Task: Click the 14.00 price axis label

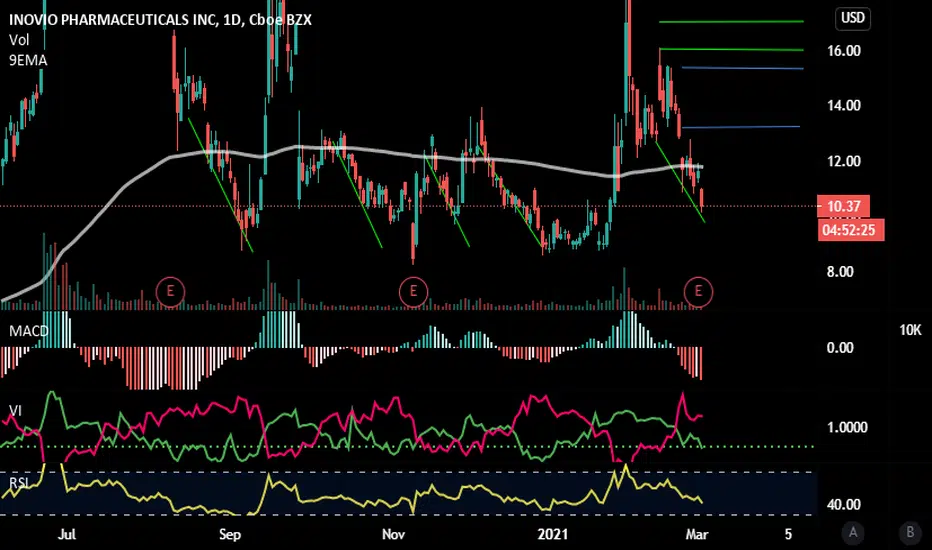Action: tap(843, 106)
